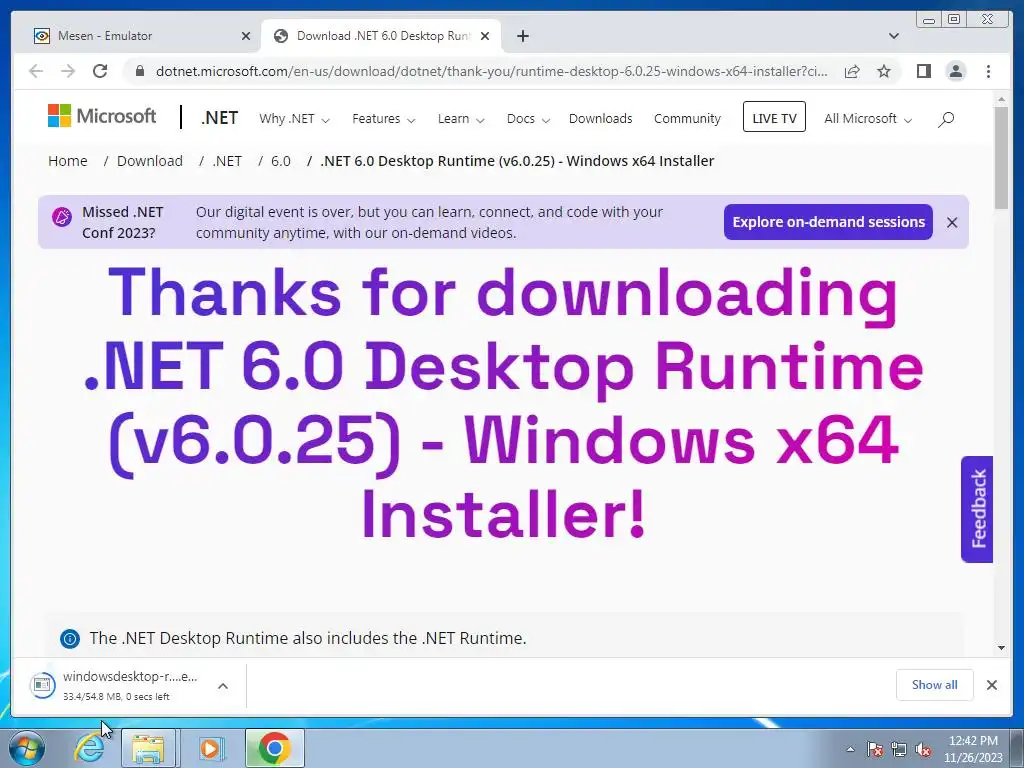The width and height of the screenshot is (1024, 768).
Task: Open the Windows Start menu
Action: click(26, 748)
